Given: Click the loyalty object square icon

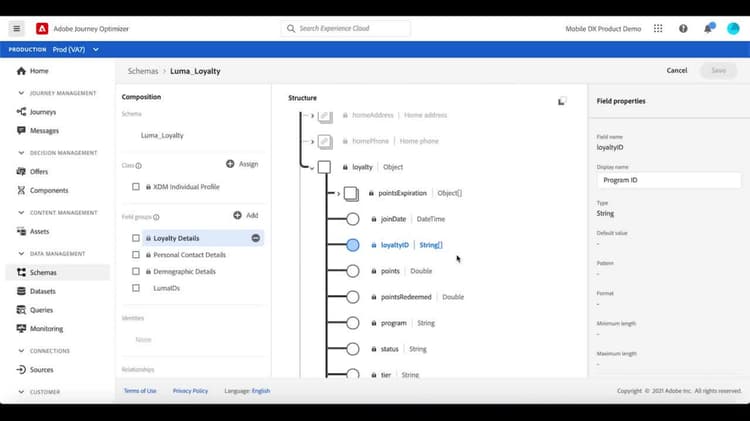Looking at the screenshot, I should [x=324, y=167].
